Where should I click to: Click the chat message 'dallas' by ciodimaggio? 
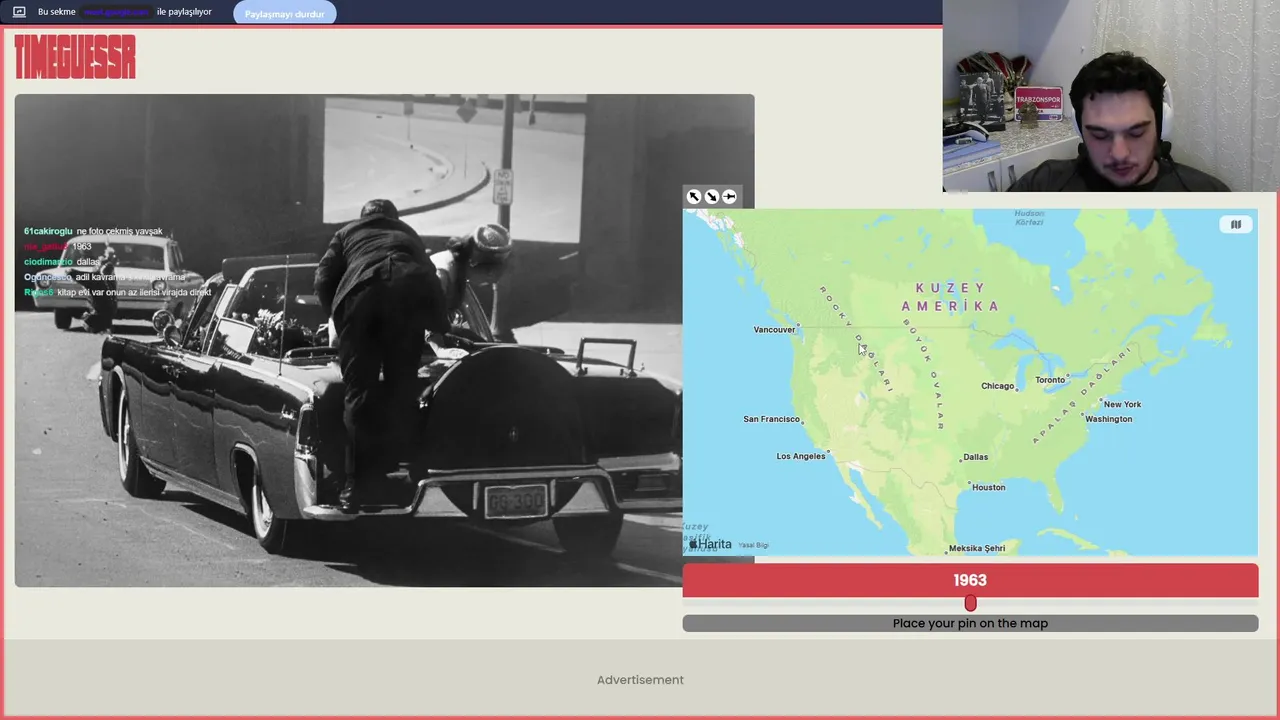coord(62,262)
